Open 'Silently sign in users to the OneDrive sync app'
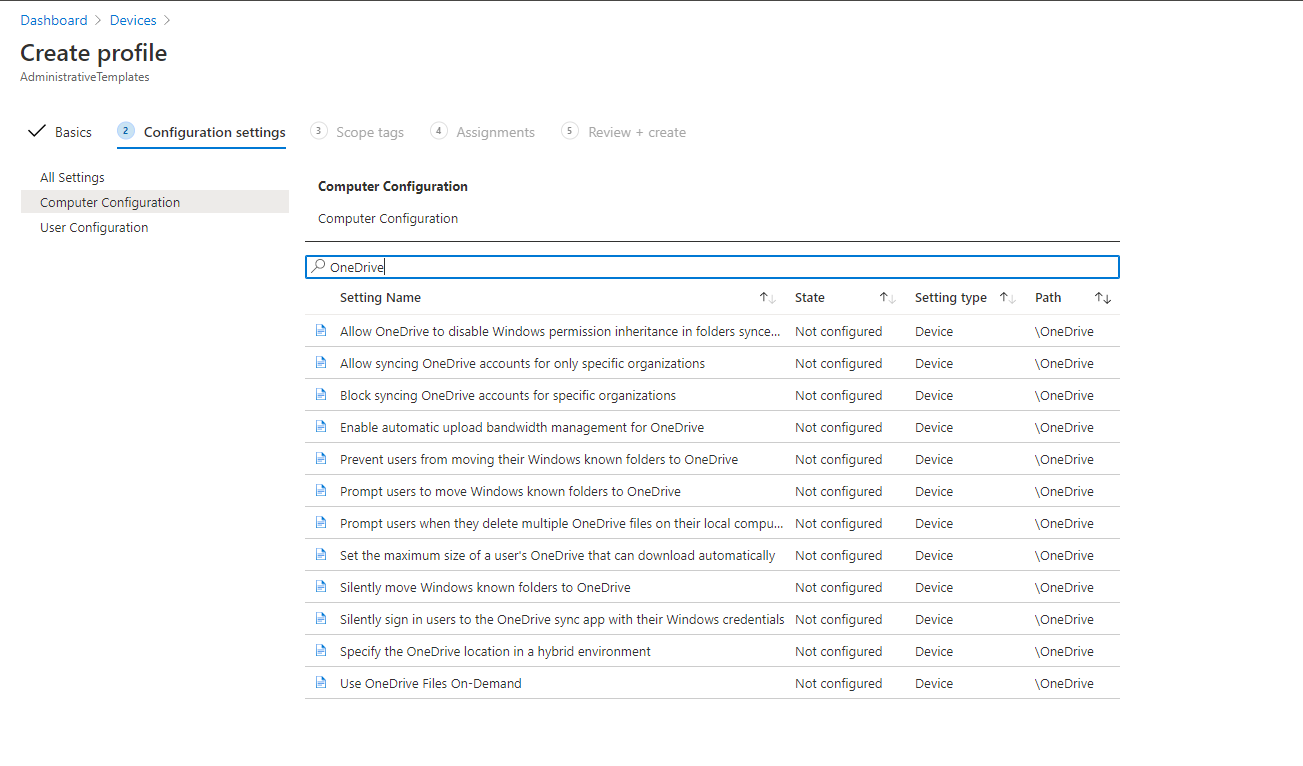This screenshot has height=766, width=1303. 562,619
